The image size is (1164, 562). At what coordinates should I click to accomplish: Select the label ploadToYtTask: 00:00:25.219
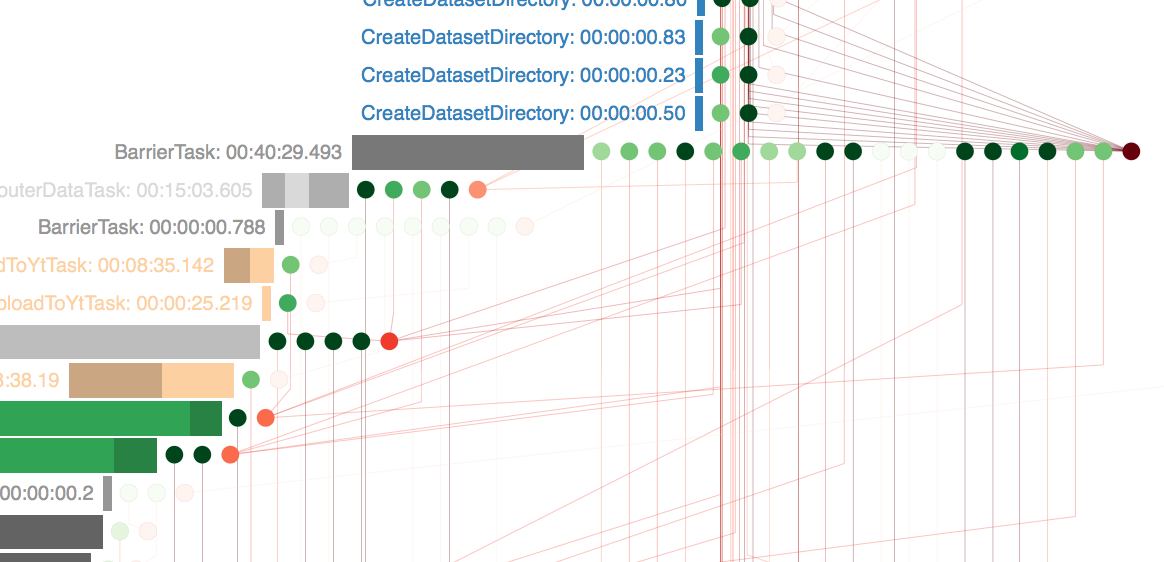point(126,304)
